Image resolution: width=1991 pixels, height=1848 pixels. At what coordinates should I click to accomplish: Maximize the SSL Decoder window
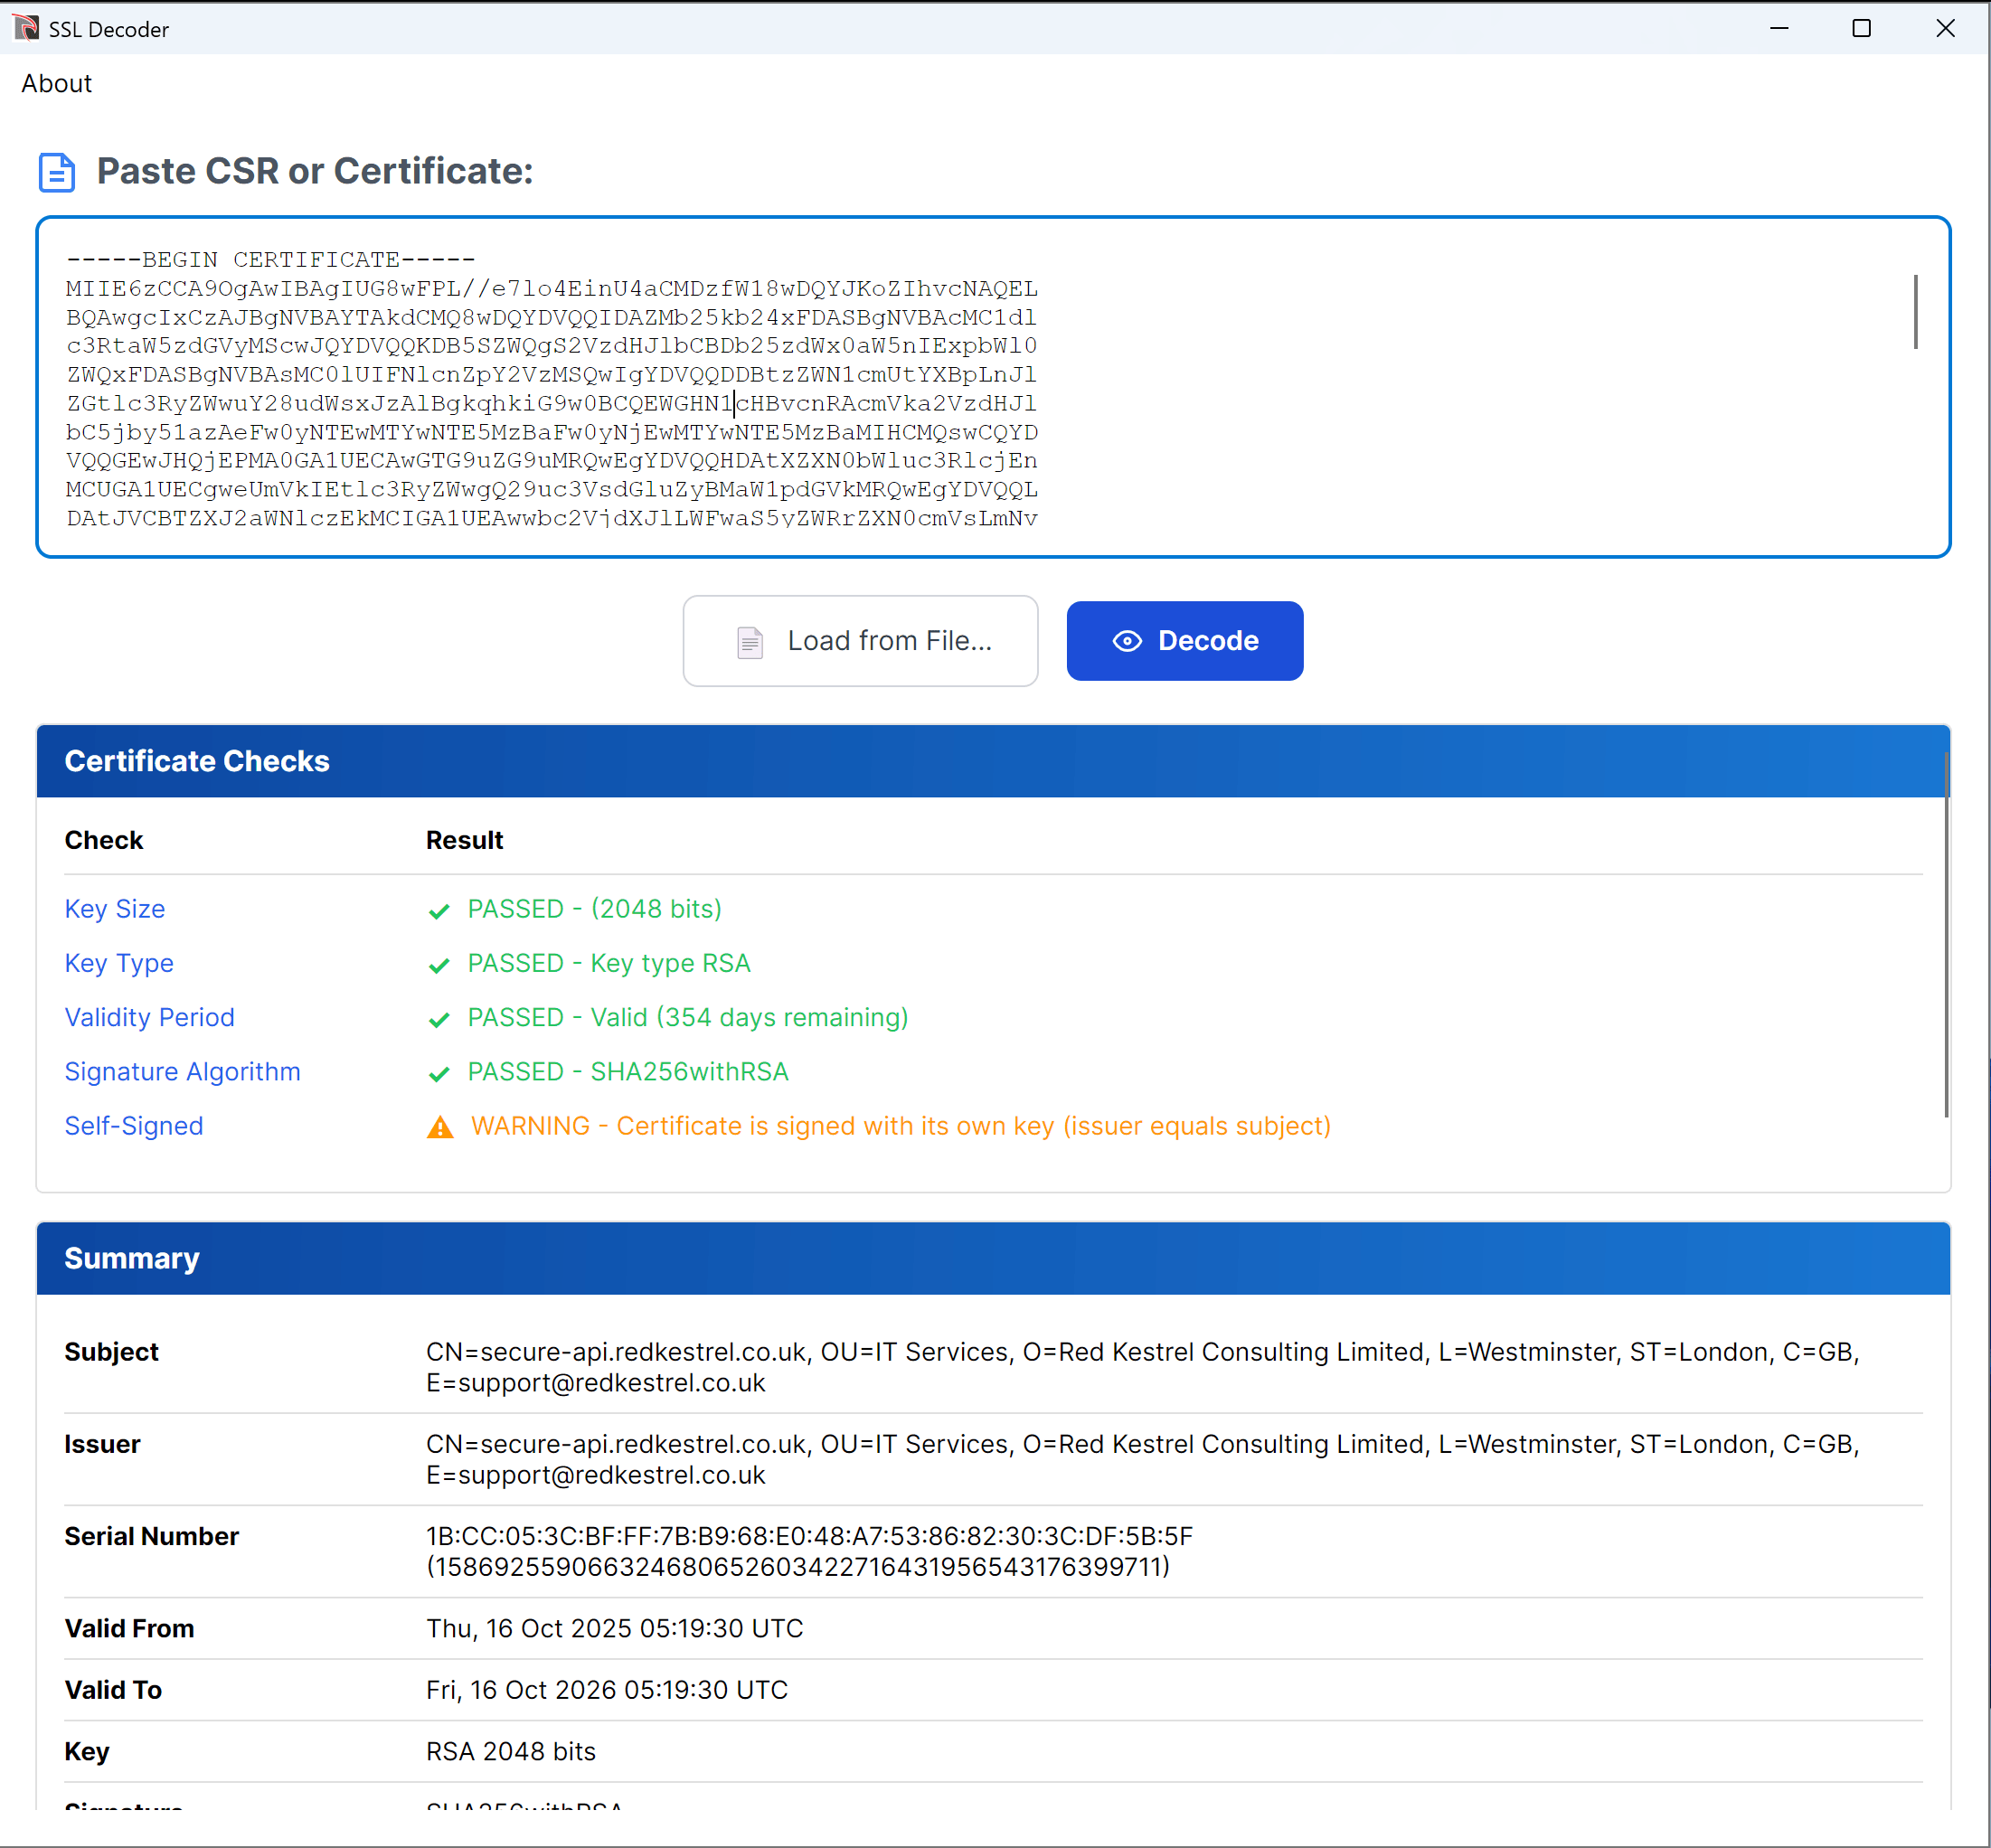coord(1861,28)
